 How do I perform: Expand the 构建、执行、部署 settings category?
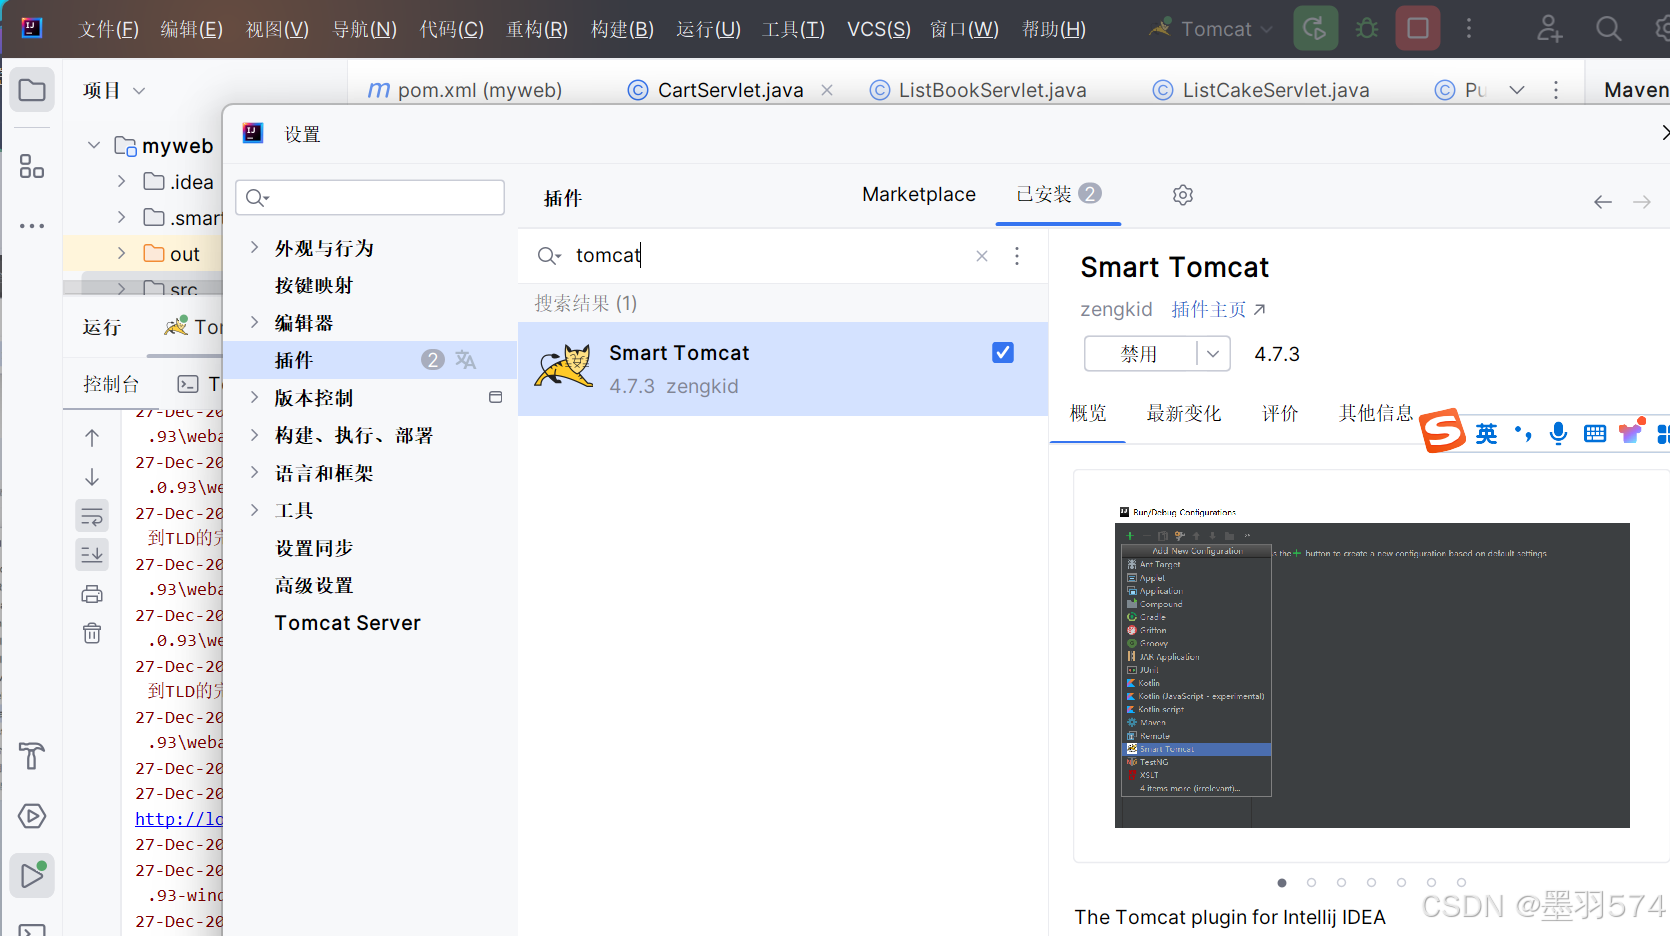pos(254,434)
